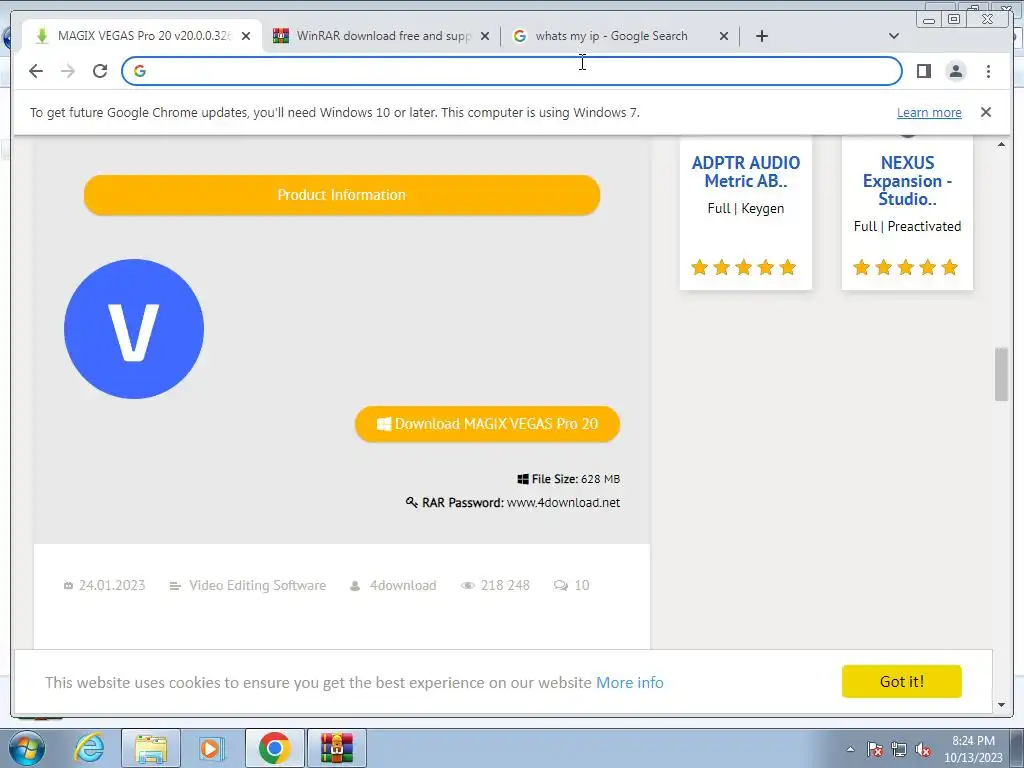Close the whats my ip Google tab
Viewport: 1024px width, 768px height.
[724, 36]
